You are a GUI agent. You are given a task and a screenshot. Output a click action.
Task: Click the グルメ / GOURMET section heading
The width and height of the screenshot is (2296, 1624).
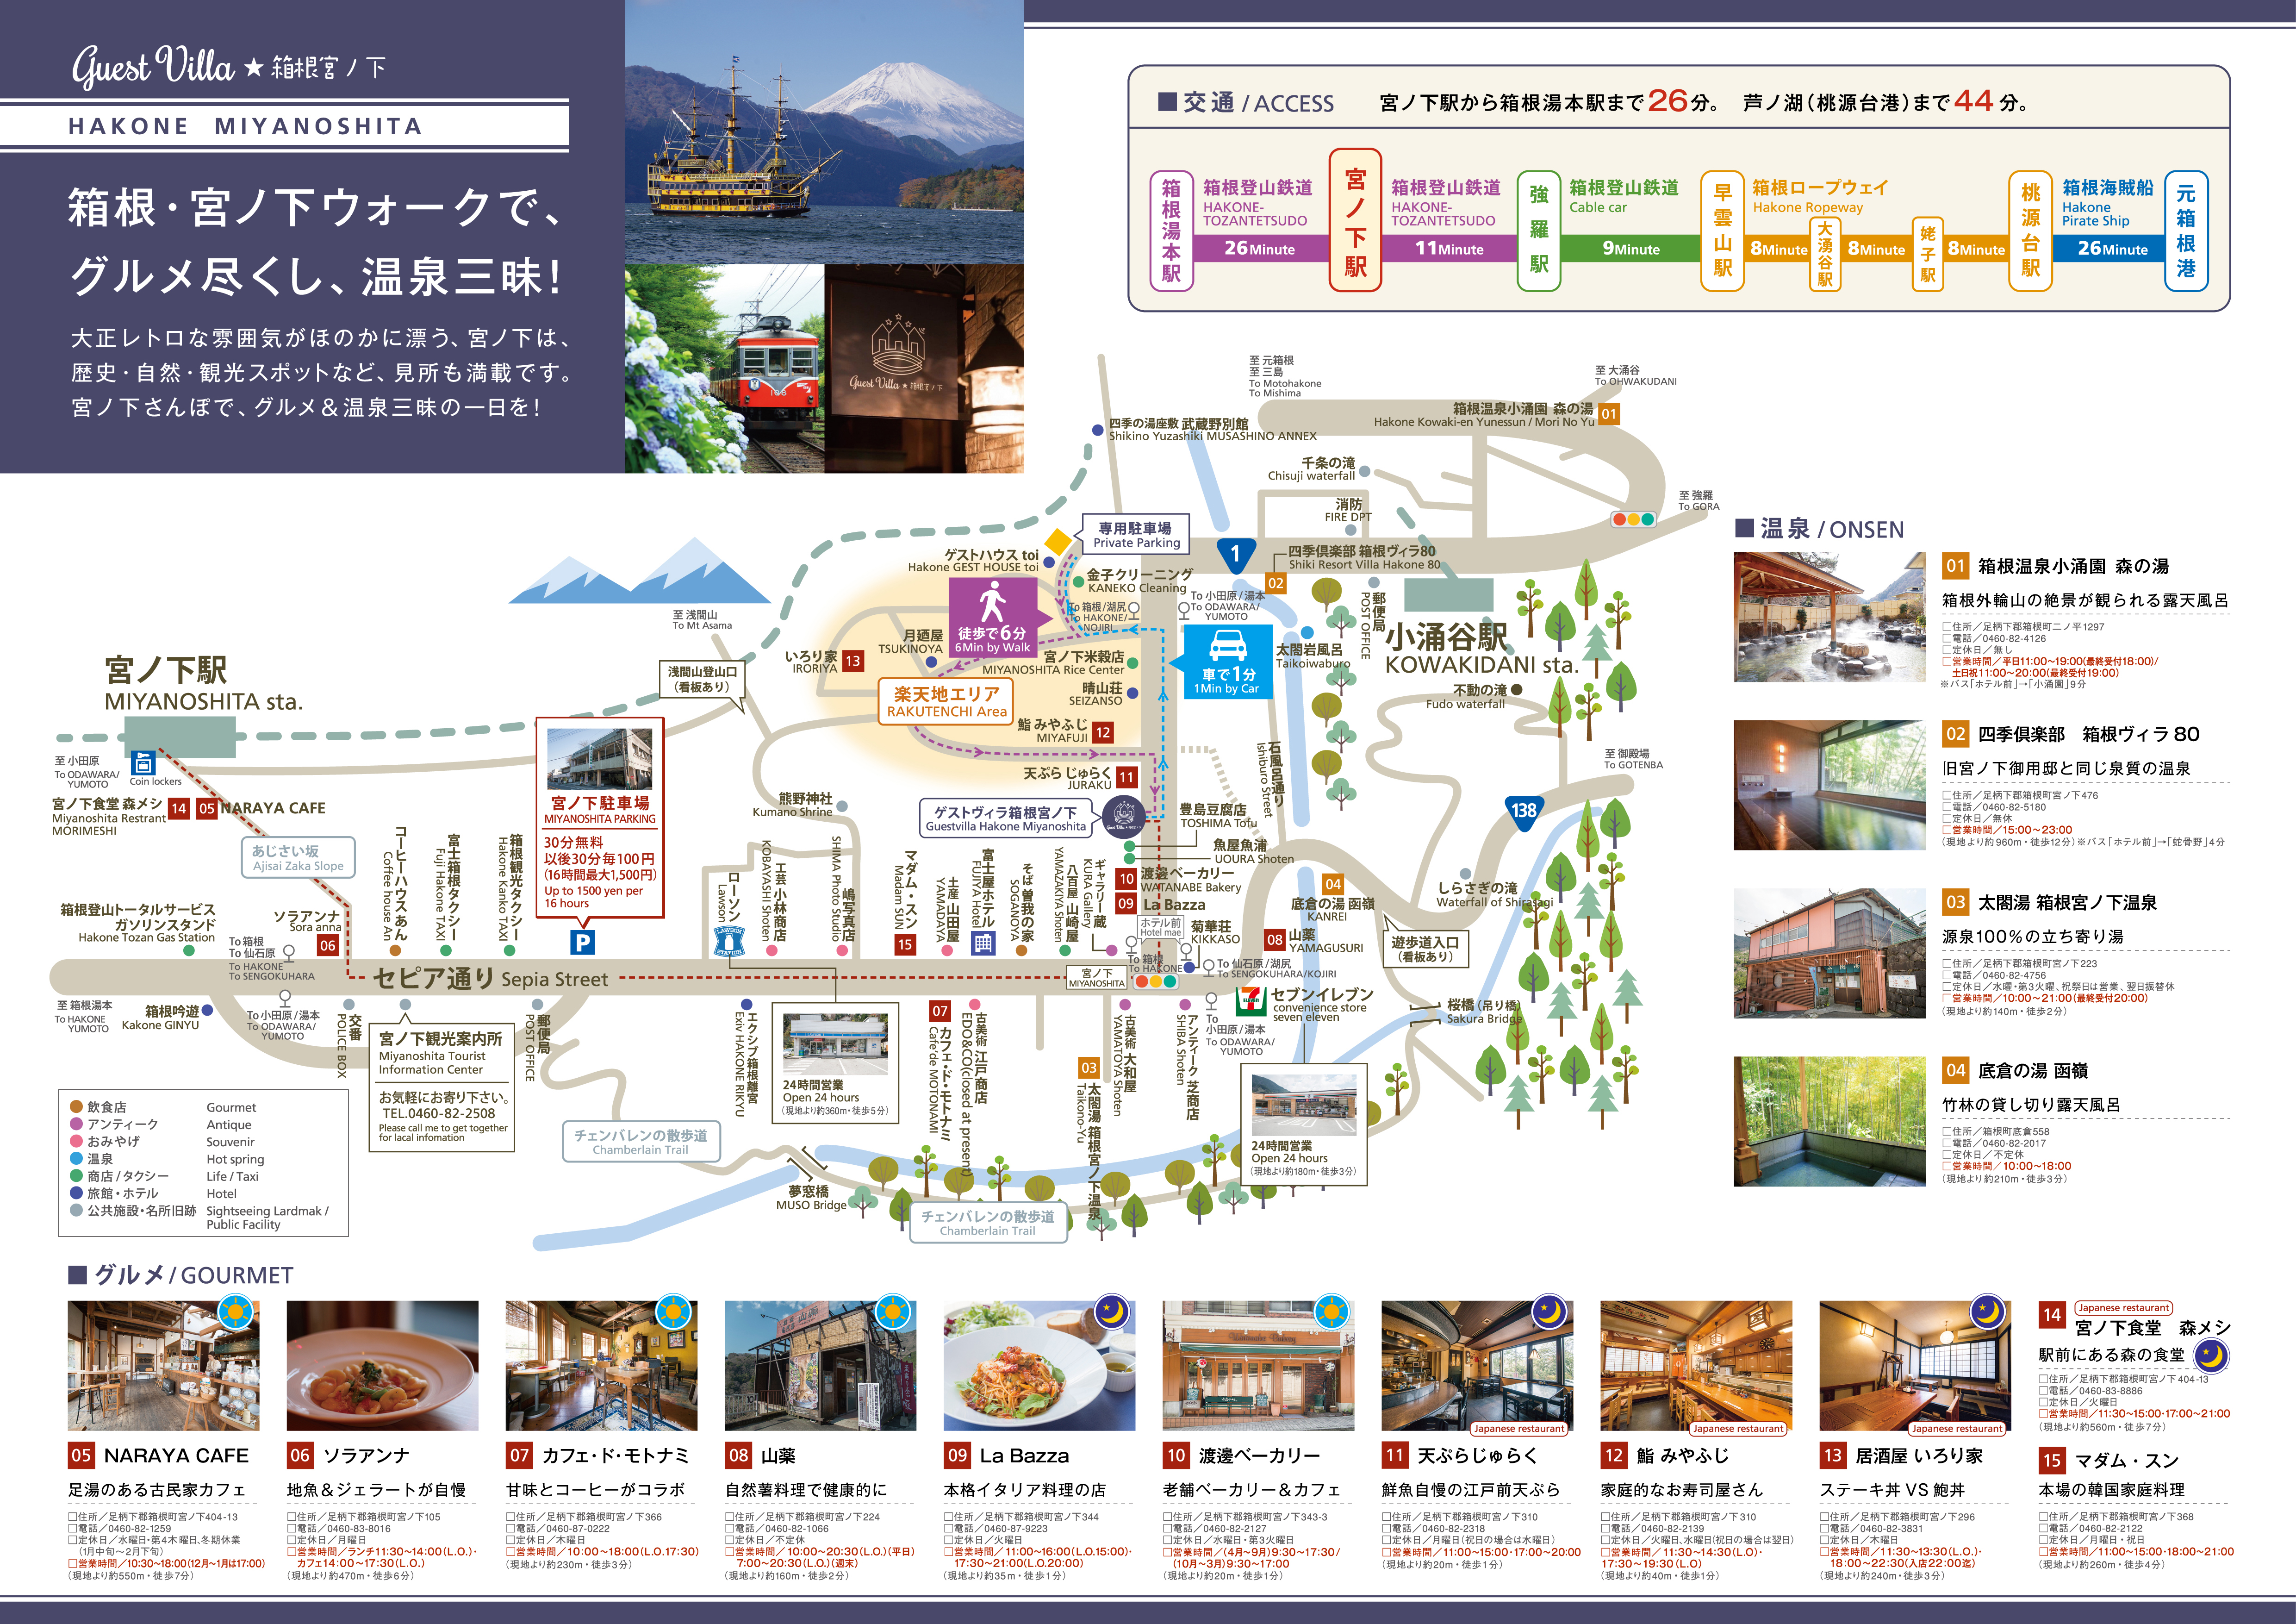181,1275
